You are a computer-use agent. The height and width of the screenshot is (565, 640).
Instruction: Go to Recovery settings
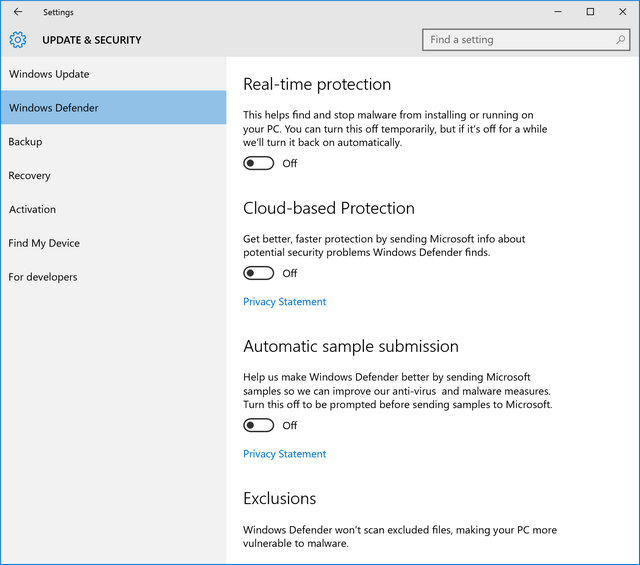click(x=113, y=175)
